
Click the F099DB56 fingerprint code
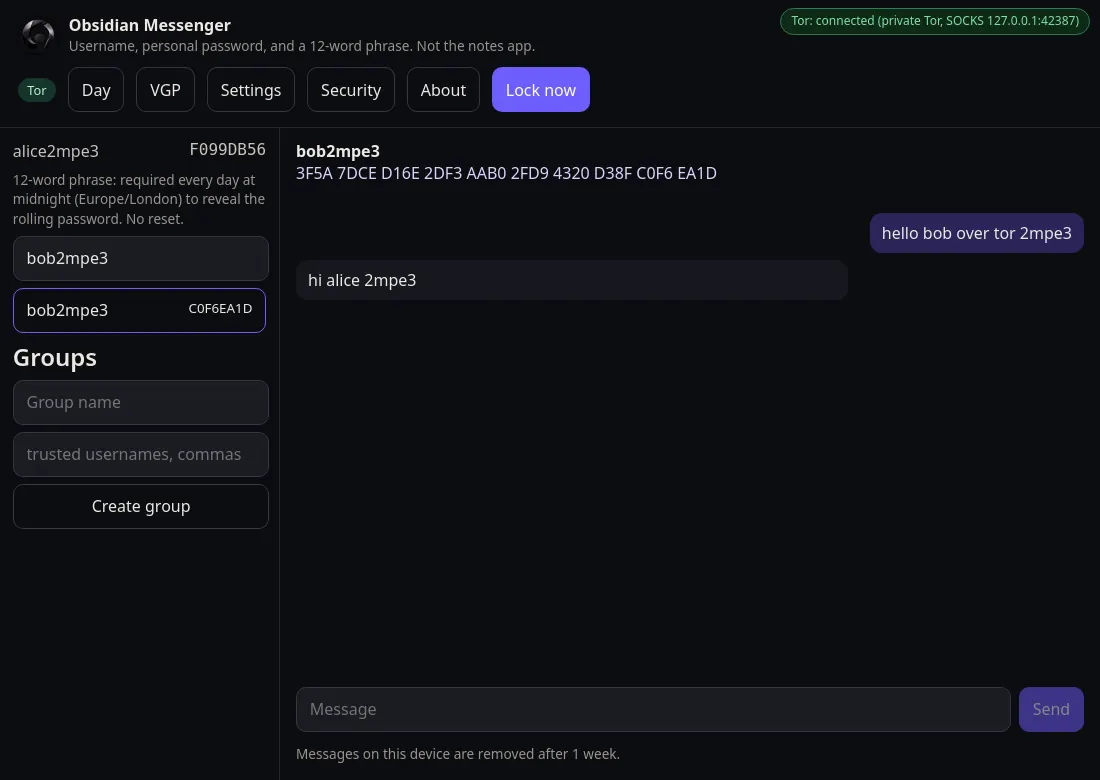coord(227,149)
